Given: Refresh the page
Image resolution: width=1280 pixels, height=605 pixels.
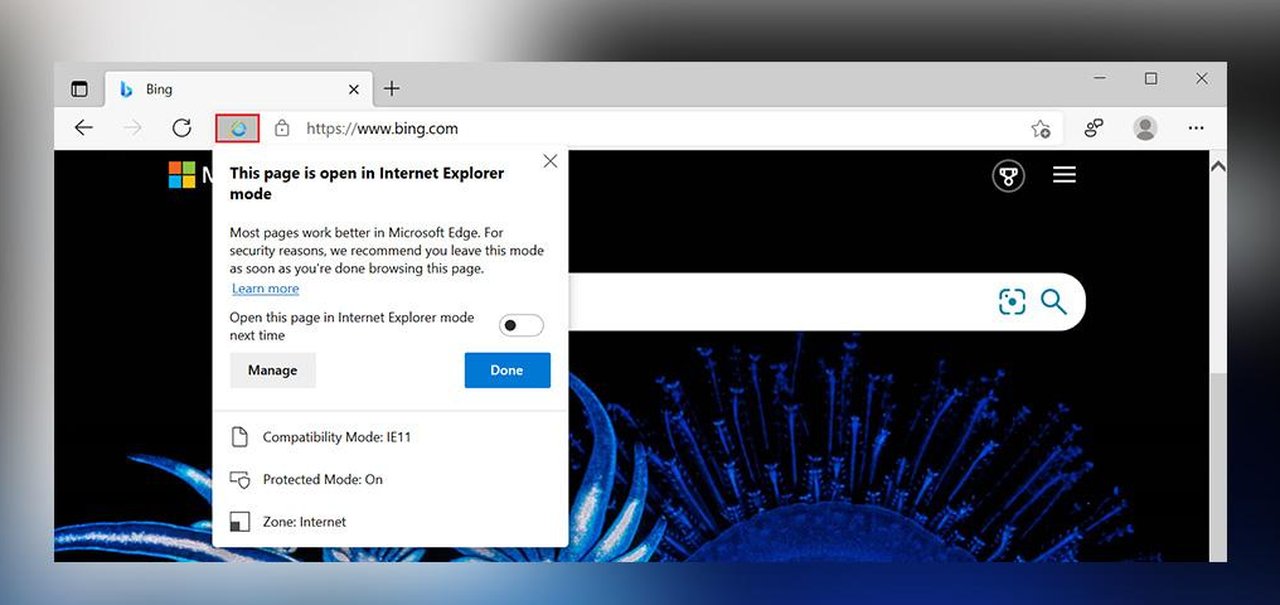Looking at the screenshot, I should pos(181,128).
